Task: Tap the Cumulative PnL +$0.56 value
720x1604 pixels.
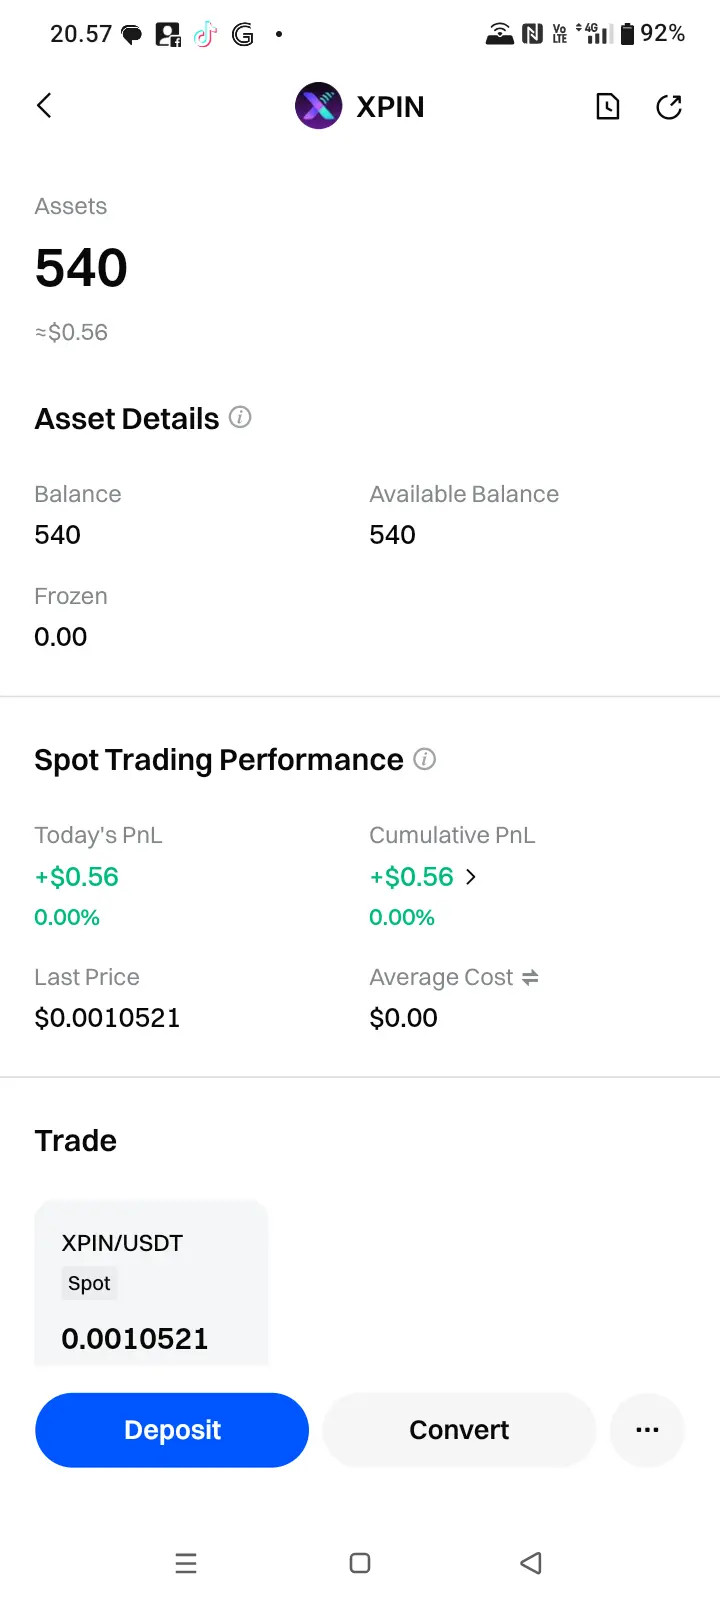Action: [x=412, y=877]
